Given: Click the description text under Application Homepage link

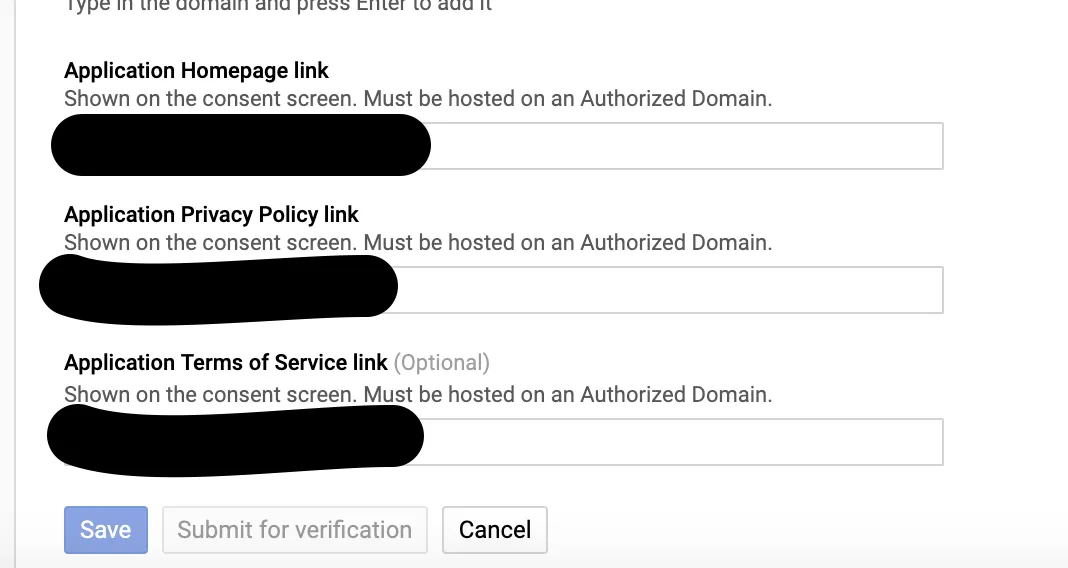Looking at the screenshot, I should coord(418,99).
